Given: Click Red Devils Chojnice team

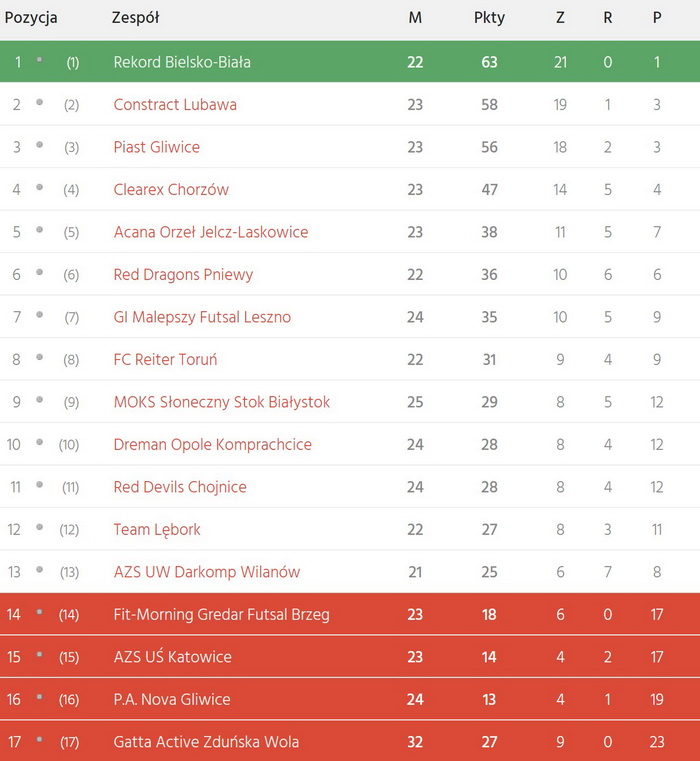Looking at the screenshot, I should (x=180, y=487).
